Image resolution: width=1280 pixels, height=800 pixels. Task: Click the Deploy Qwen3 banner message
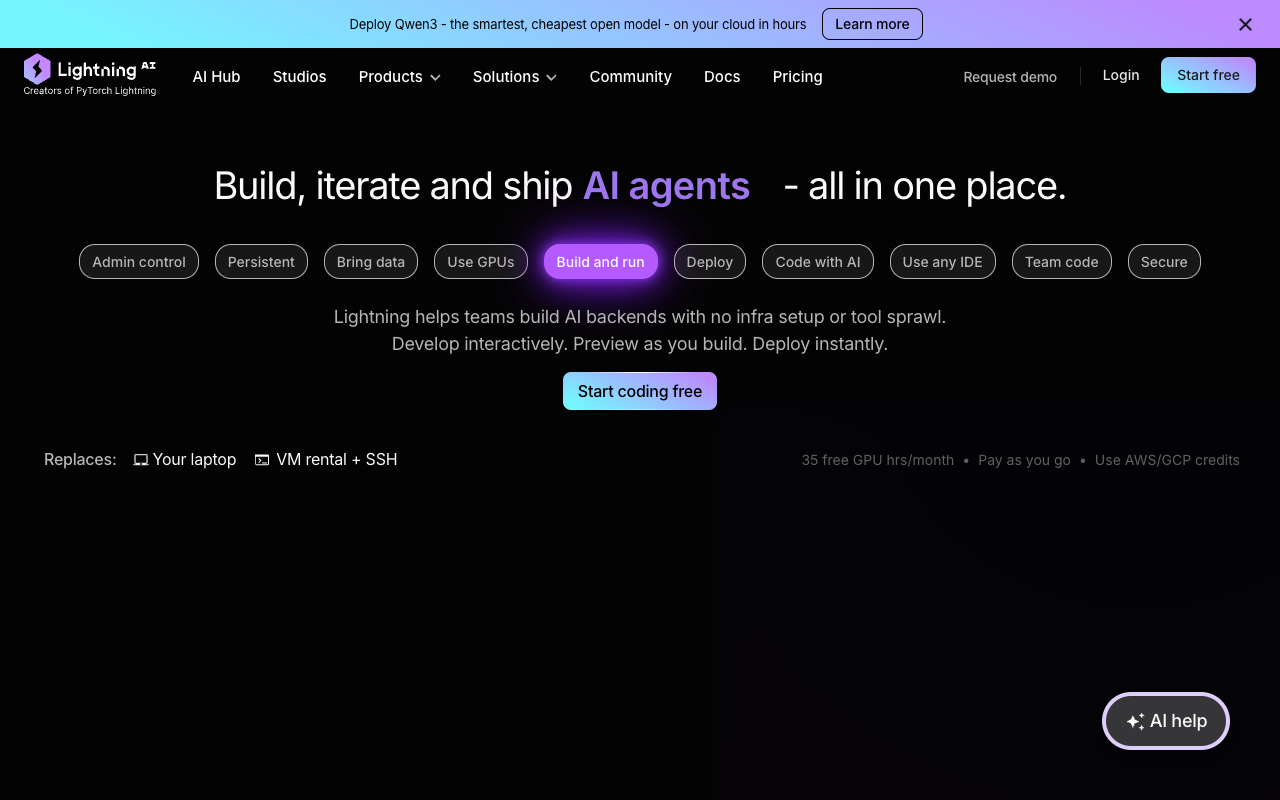578,24
